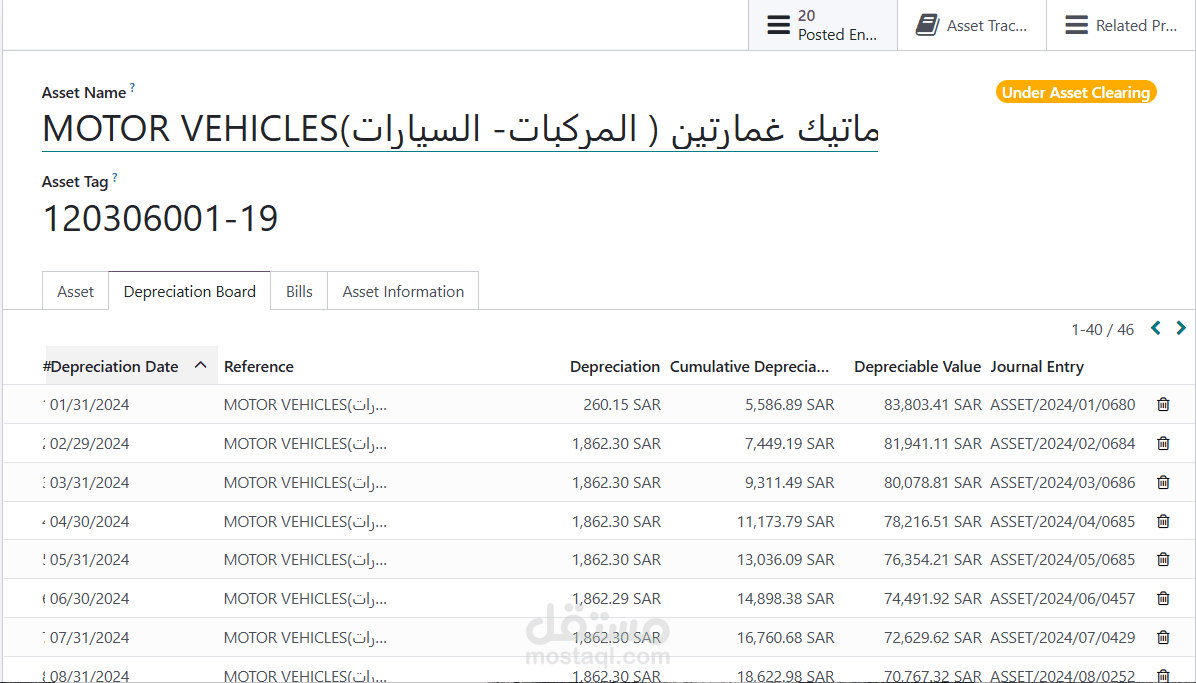Switch to the Asset Information tab
The image size is (1196, 683).
click(x=403, y=292)
